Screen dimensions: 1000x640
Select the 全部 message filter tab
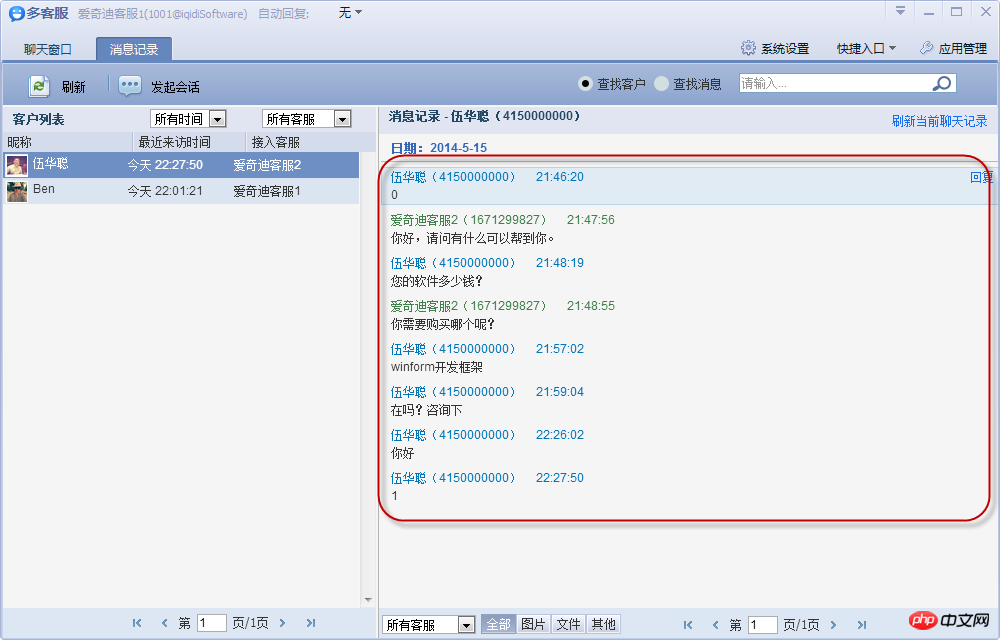tap(498, 624)
